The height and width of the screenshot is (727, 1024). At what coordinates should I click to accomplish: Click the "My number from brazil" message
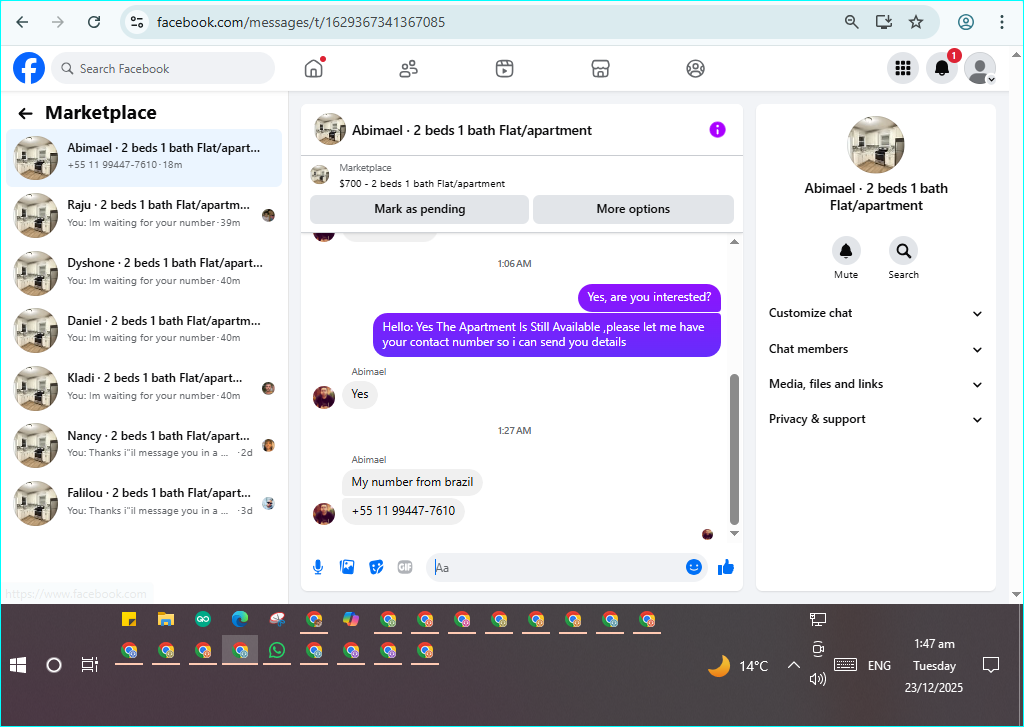[x=412, y=482]
